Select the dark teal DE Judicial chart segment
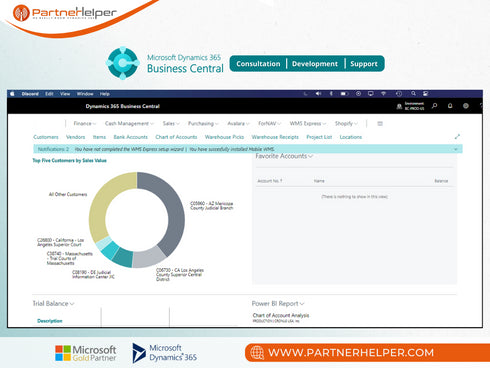This screenshot has height=368, width=490. click(124, 258)
